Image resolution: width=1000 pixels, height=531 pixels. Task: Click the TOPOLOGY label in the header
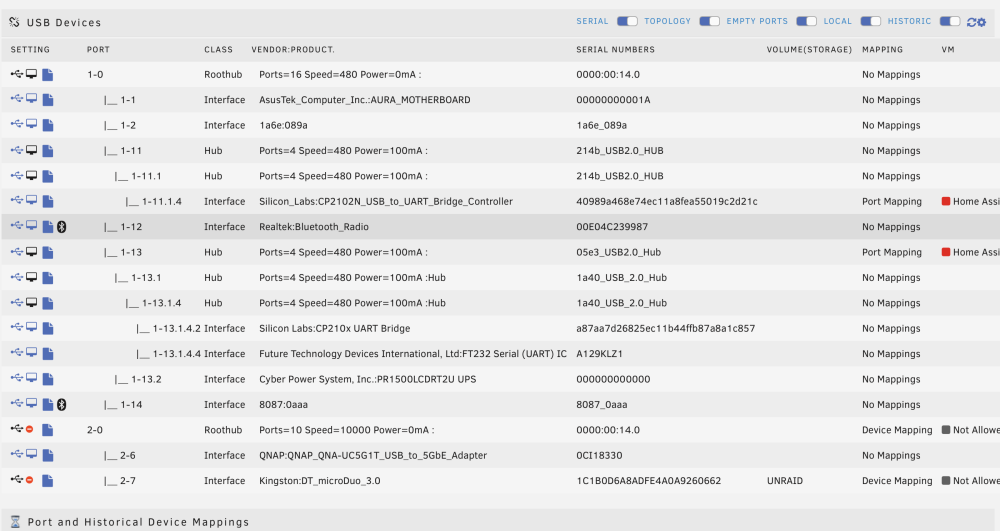coord(667,21)
